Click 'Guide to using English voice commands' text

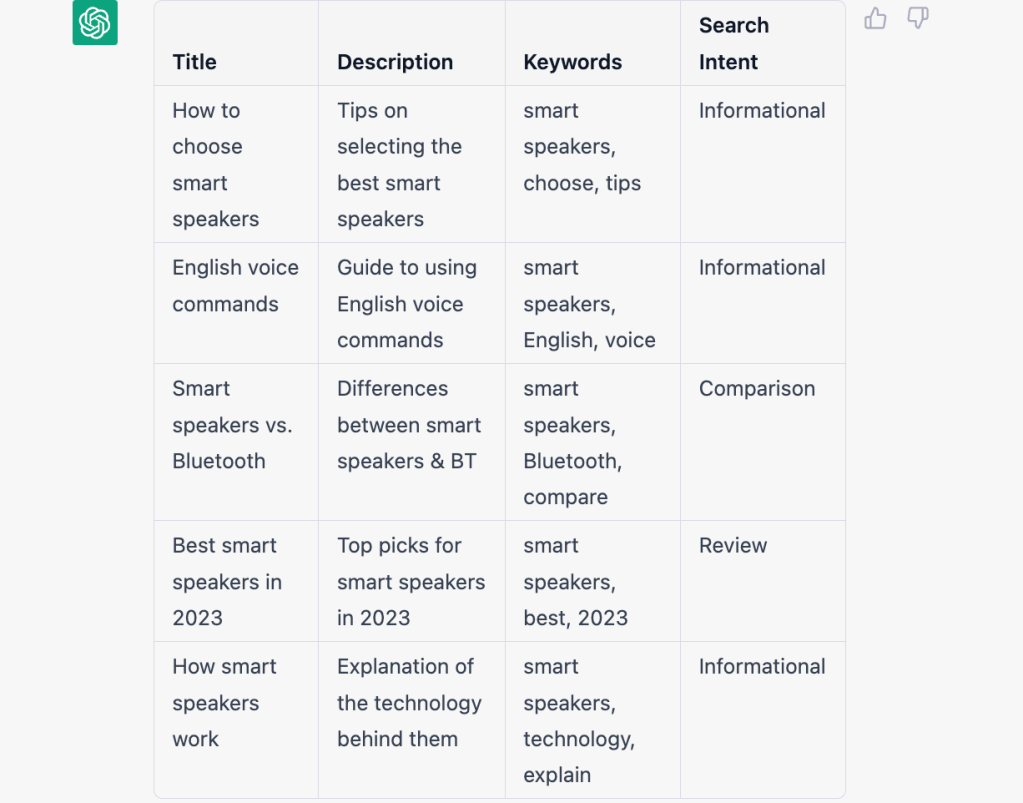[x=406, y=304]
